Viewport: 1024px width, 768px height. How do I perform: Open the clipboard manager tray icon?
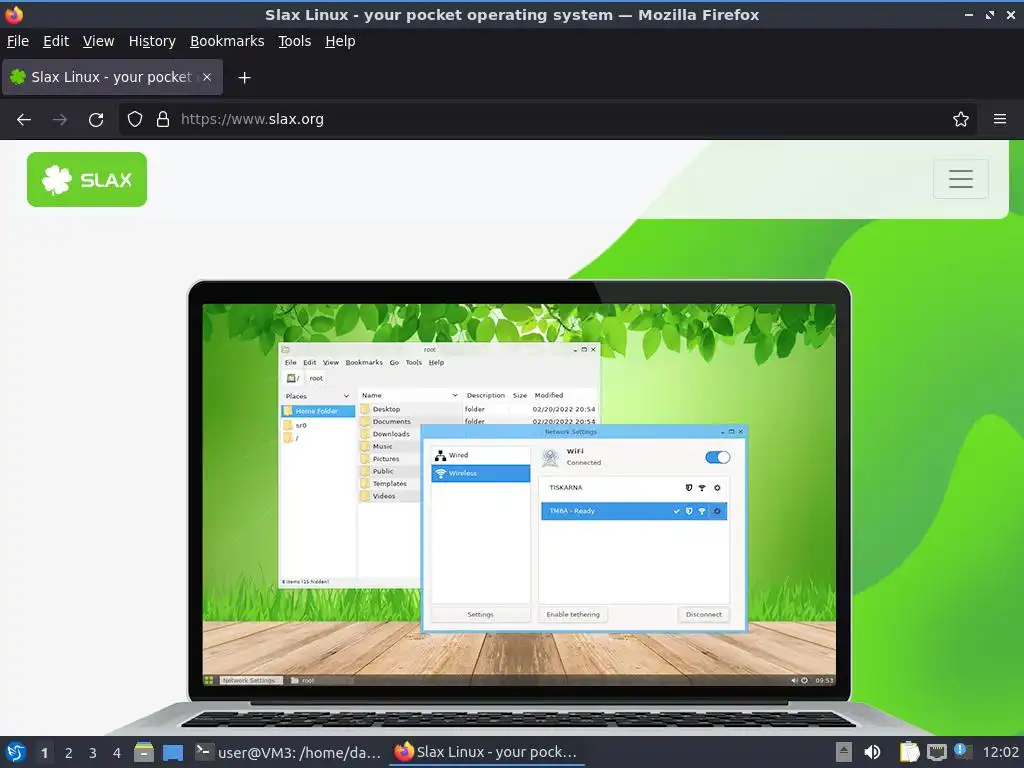point(909,752)
